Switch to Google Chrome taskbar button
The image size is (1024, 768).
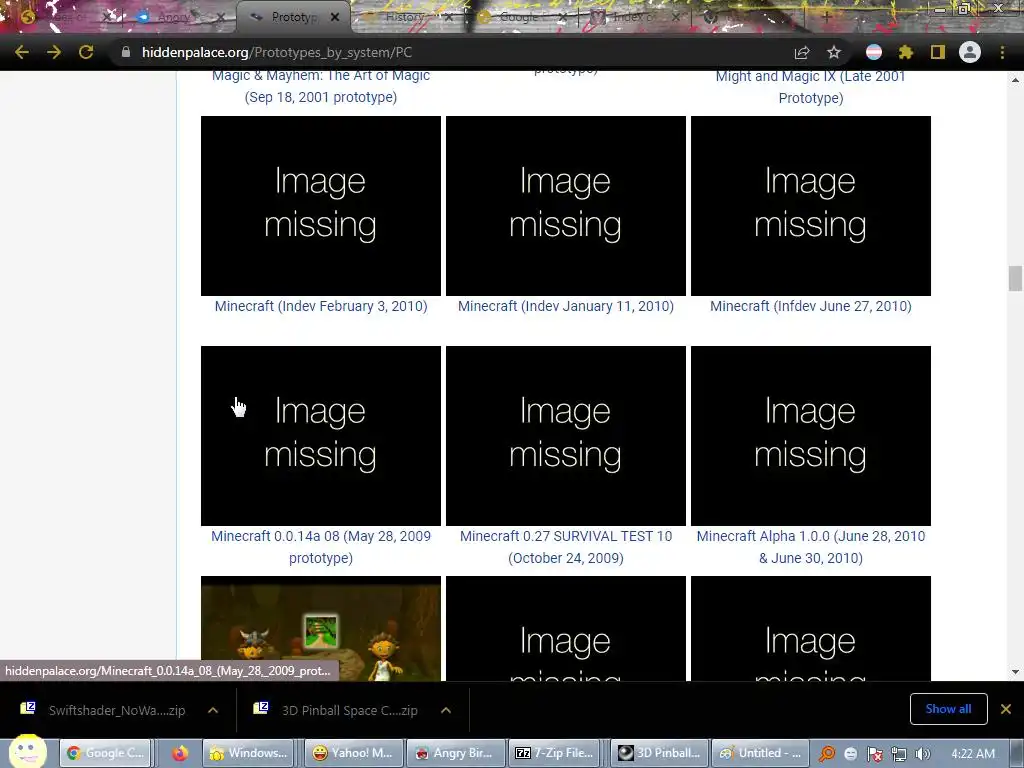pos(106,753)
